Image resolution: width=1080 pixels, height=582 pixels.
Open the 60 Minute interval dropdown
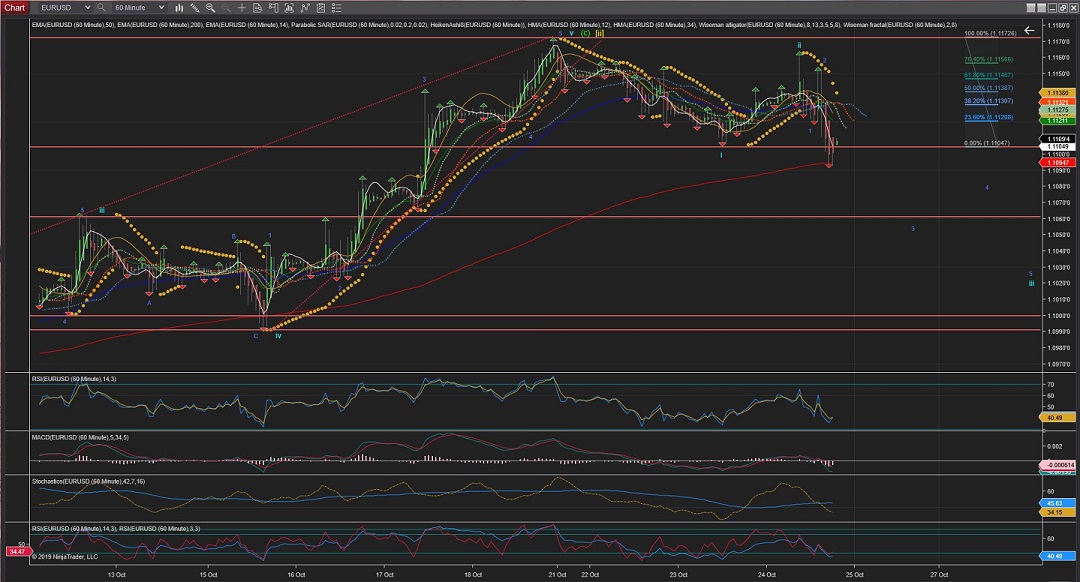(x=138, y=8)
